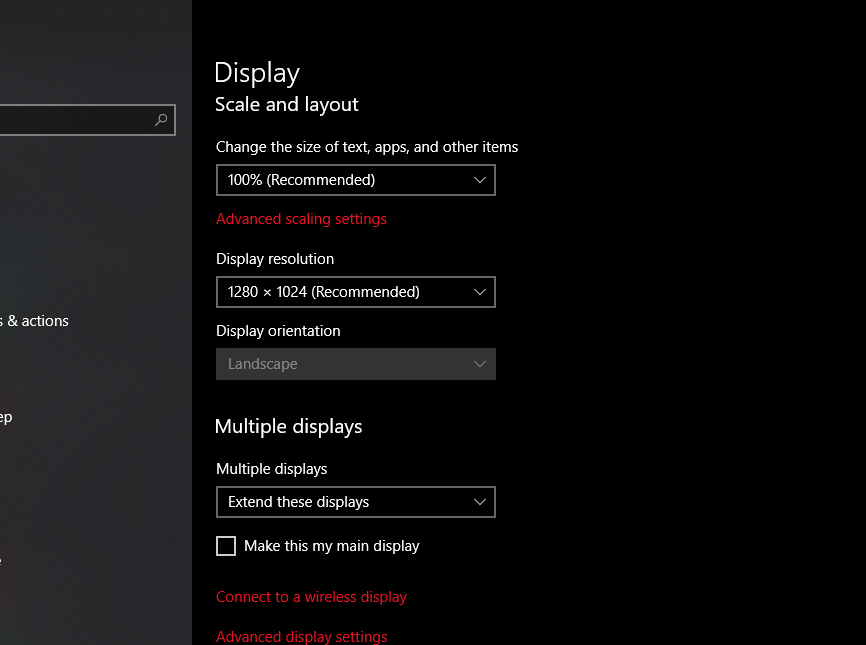Click the Make this my main display label

click(x=331, y=546)
